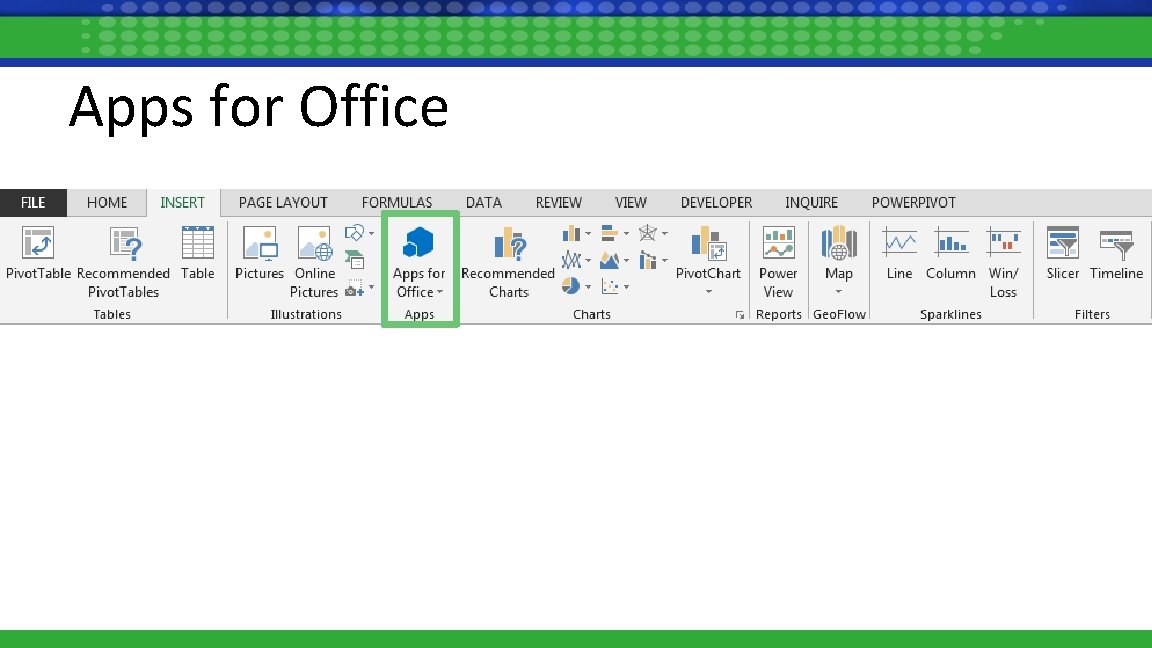The width and height of the screenshot is (1152, 648).
Task: Open Recommended PivotTables
Action: click(x=123, y=262)
